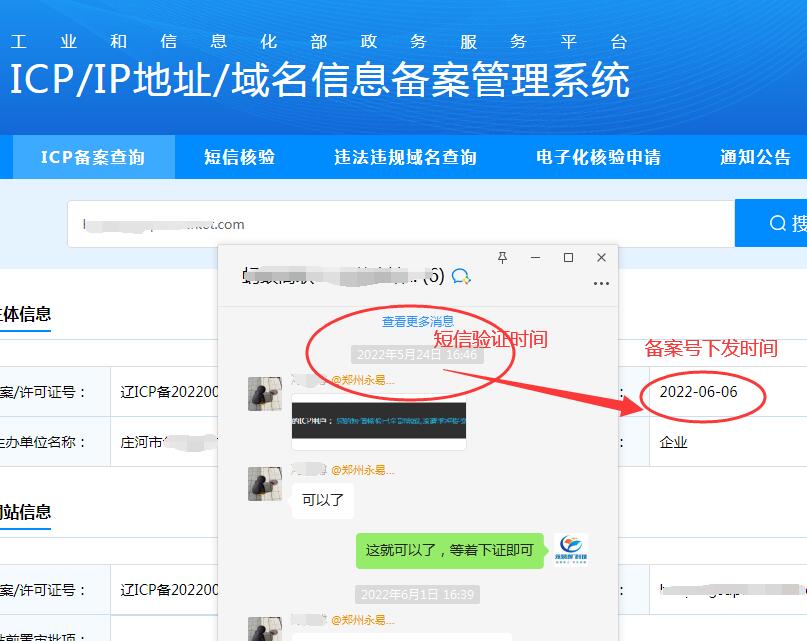Click the avatar below the 2022年6月1日 timestamp

pyautogui.click(x=265, y=628)
